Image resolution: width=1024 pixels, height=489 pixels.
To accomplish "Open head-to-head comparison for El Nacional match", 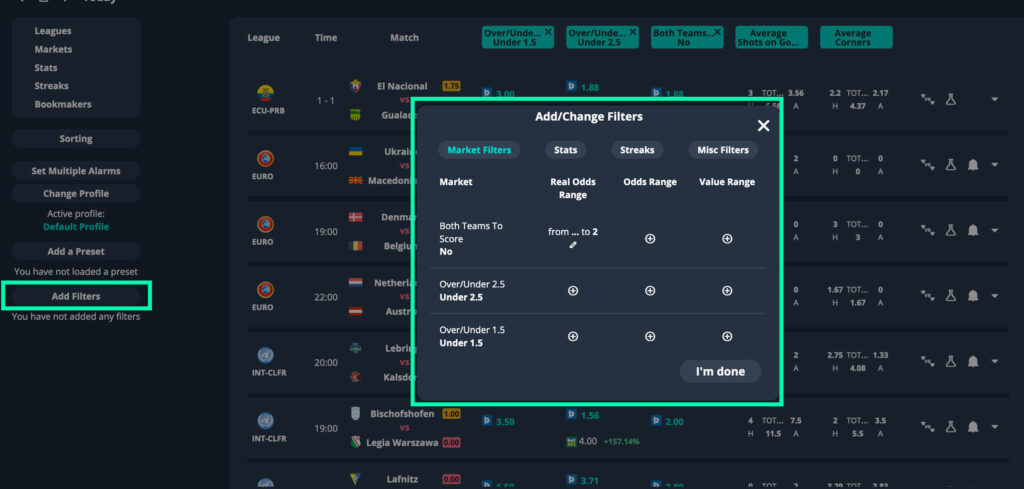I will click(927, 99).
